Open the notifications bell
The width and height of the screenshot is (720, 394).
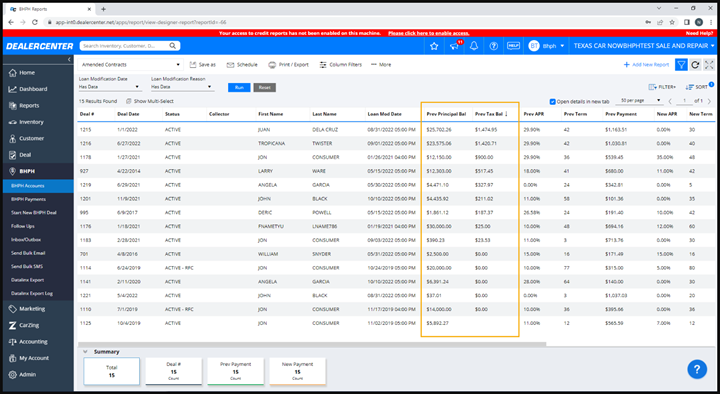click(474, 46)
